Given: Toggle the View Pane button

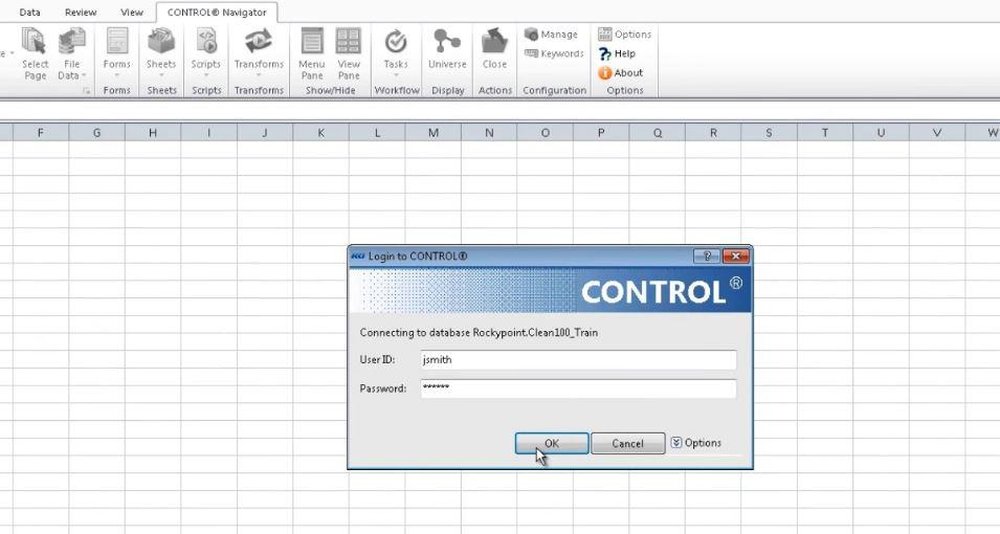Looking at the screenshot, I should tap(348, 54).
